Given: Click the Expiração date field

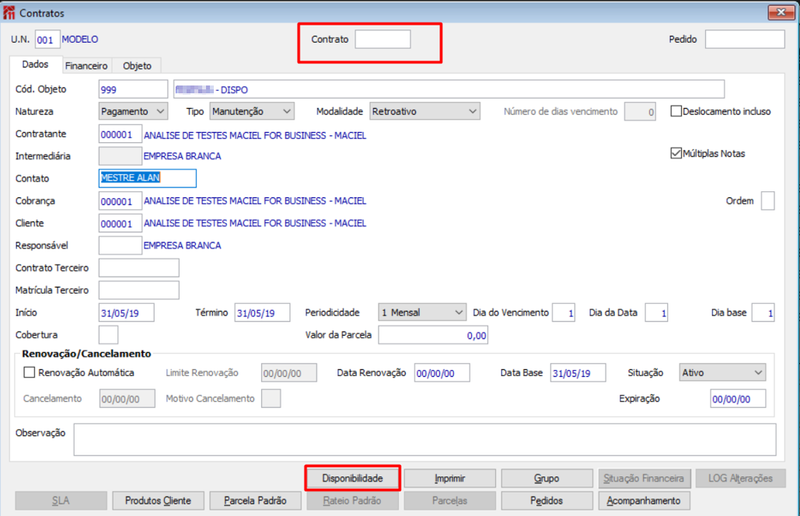Looking at the screenshot, I should click(738, 399).
